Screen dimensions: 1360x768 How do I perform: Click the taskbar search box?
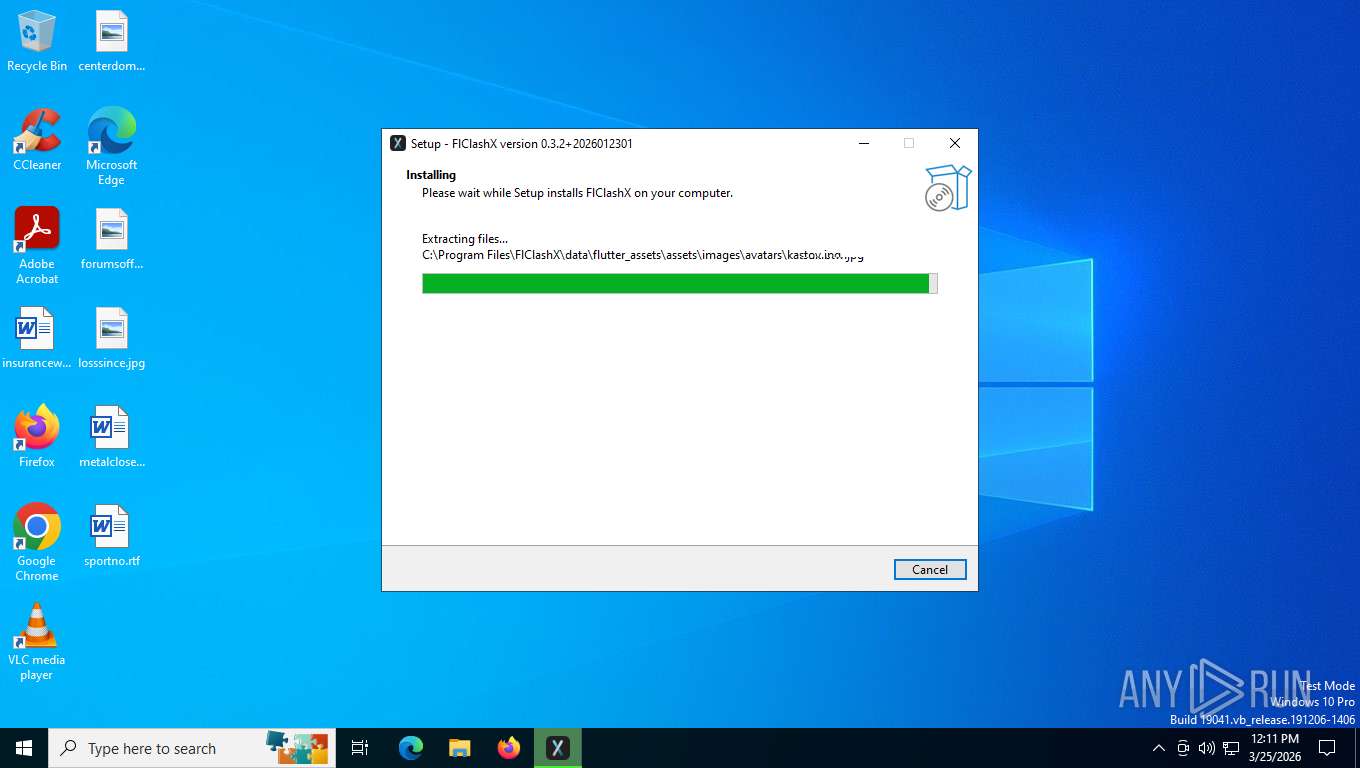192,748
